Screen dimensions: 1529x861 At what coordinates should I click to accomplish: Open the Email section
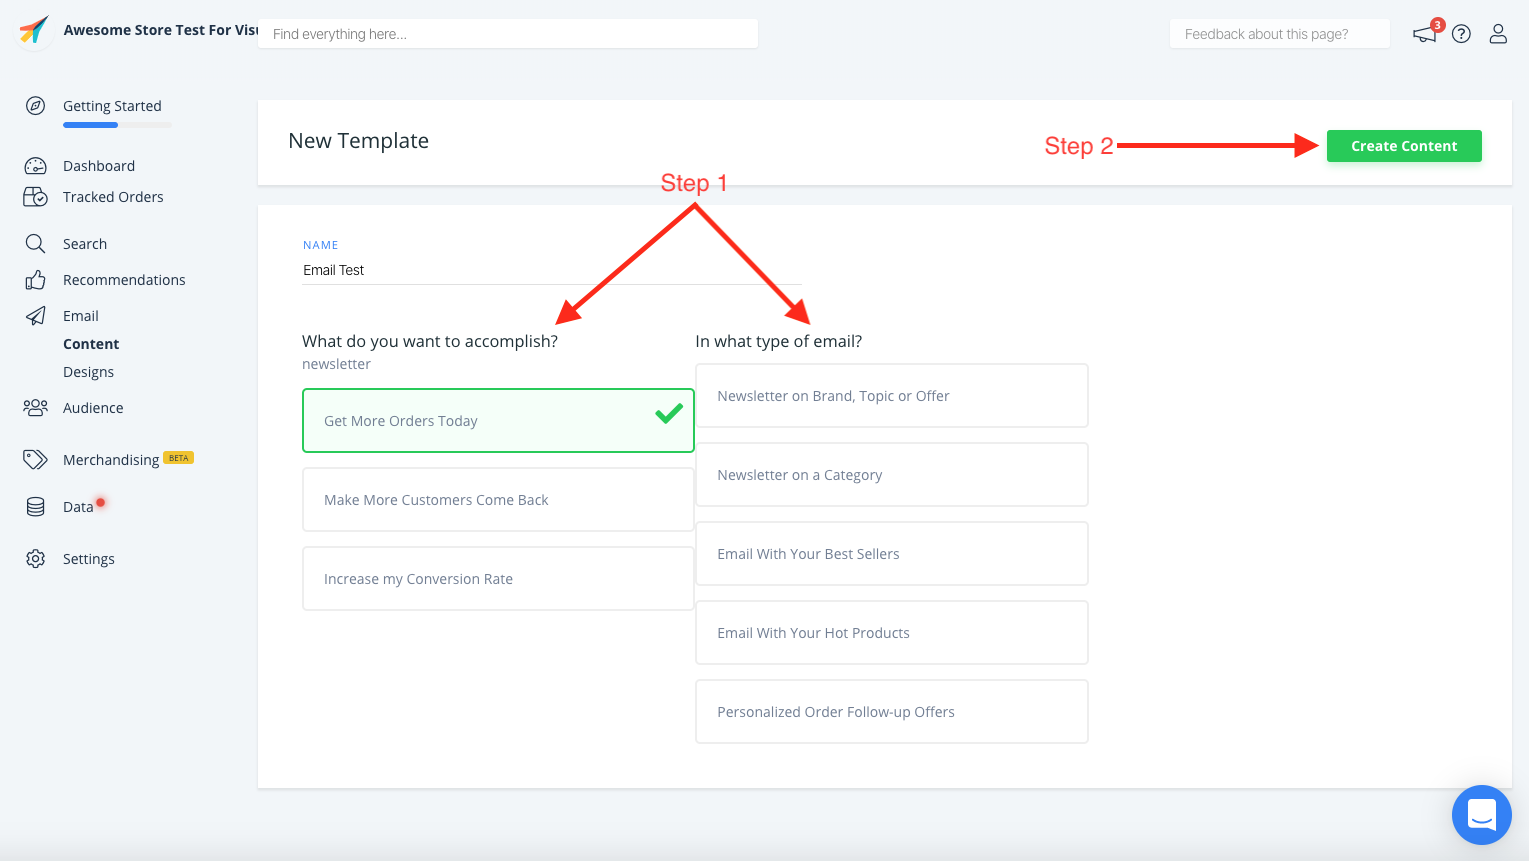(80, 315)
